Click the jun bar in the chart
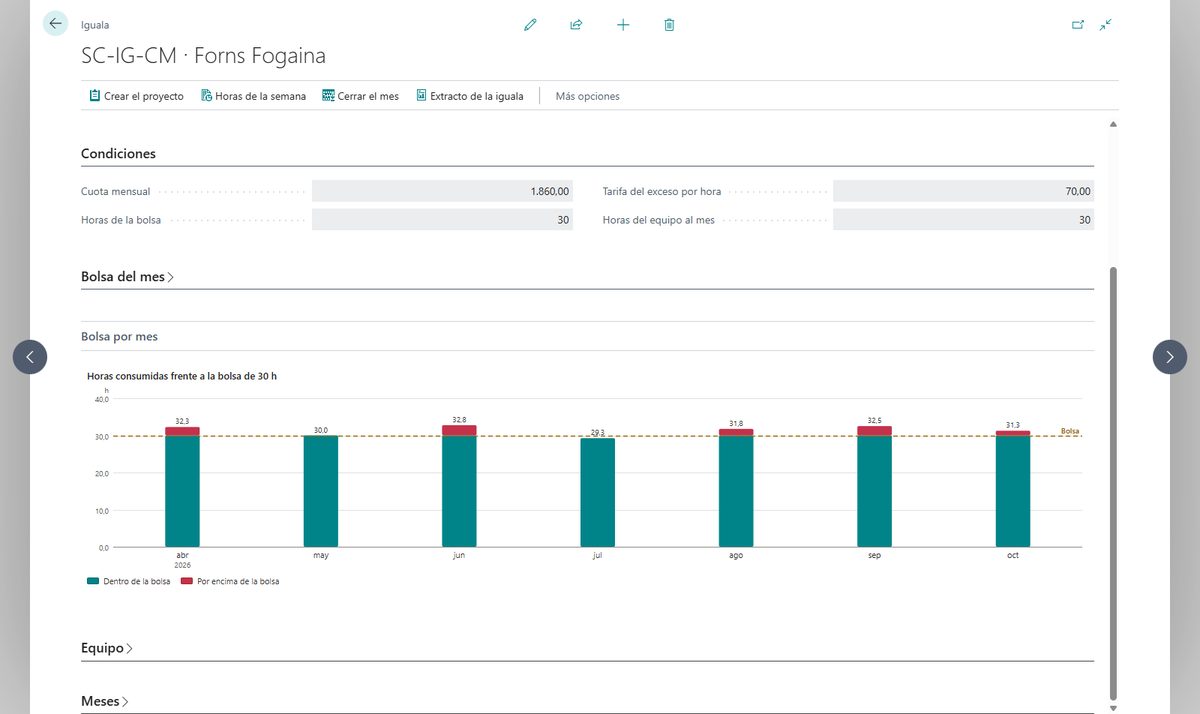Viewport: 1200px width, 714px height. [x=459, y=486]
